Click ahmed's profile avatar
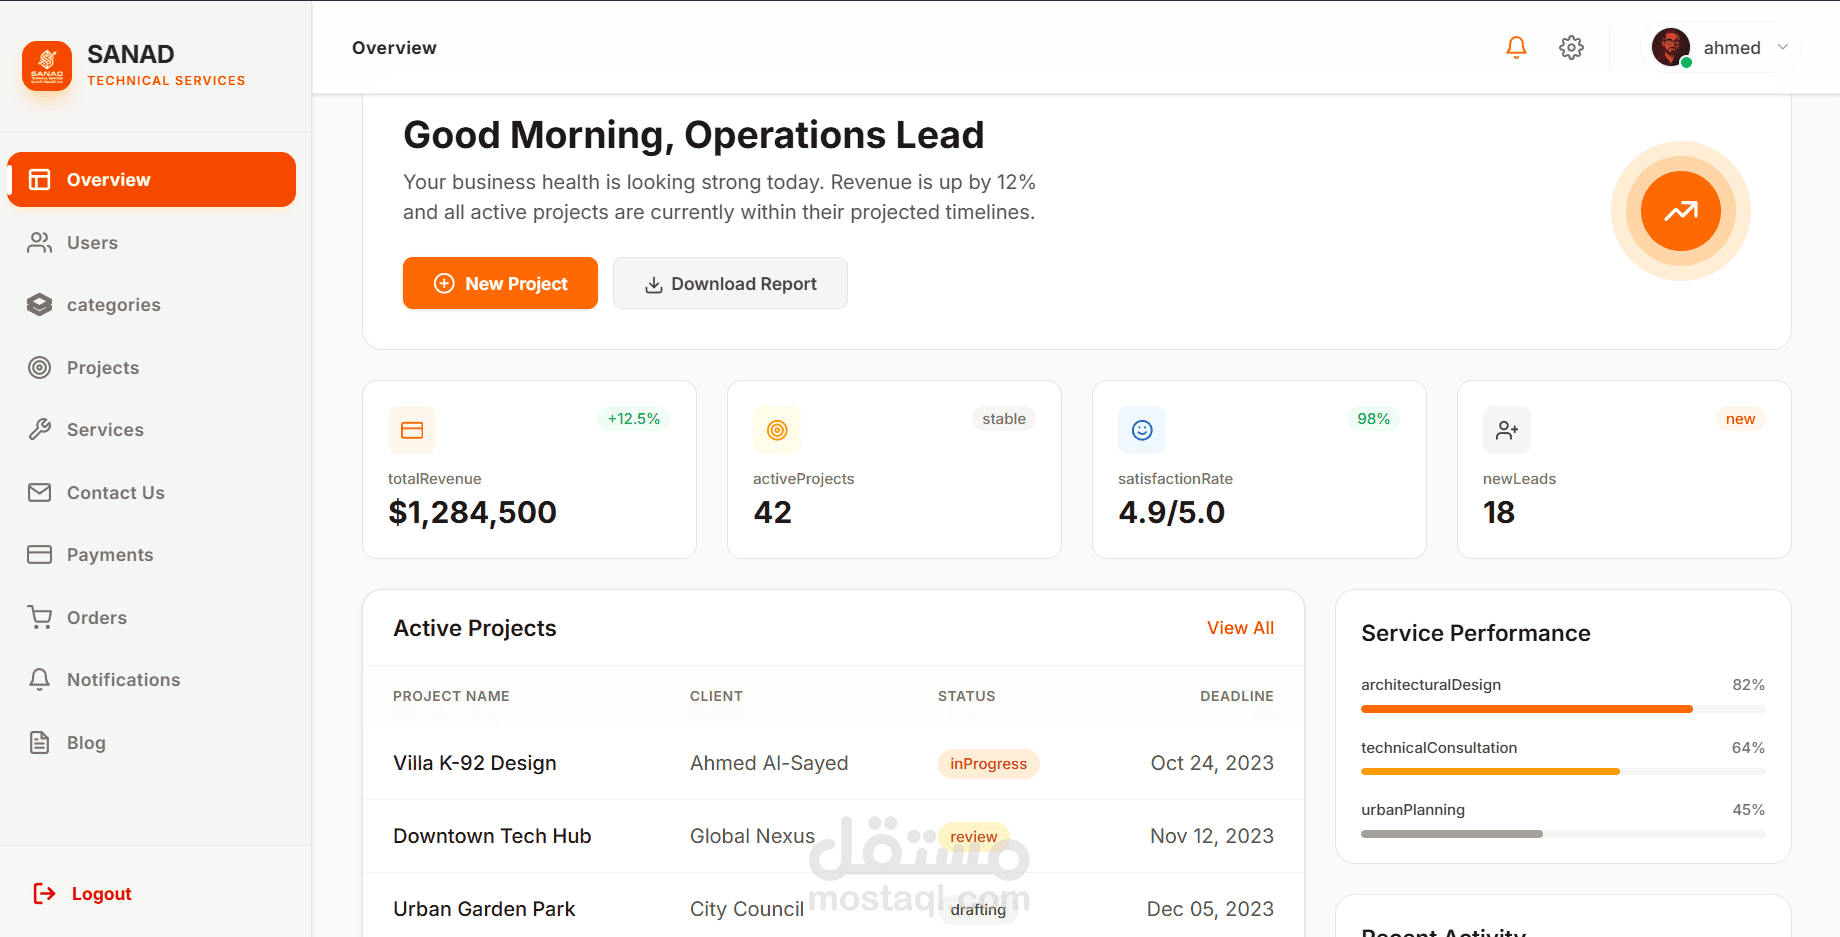Screen dimensions: 1840x937 1671,47
